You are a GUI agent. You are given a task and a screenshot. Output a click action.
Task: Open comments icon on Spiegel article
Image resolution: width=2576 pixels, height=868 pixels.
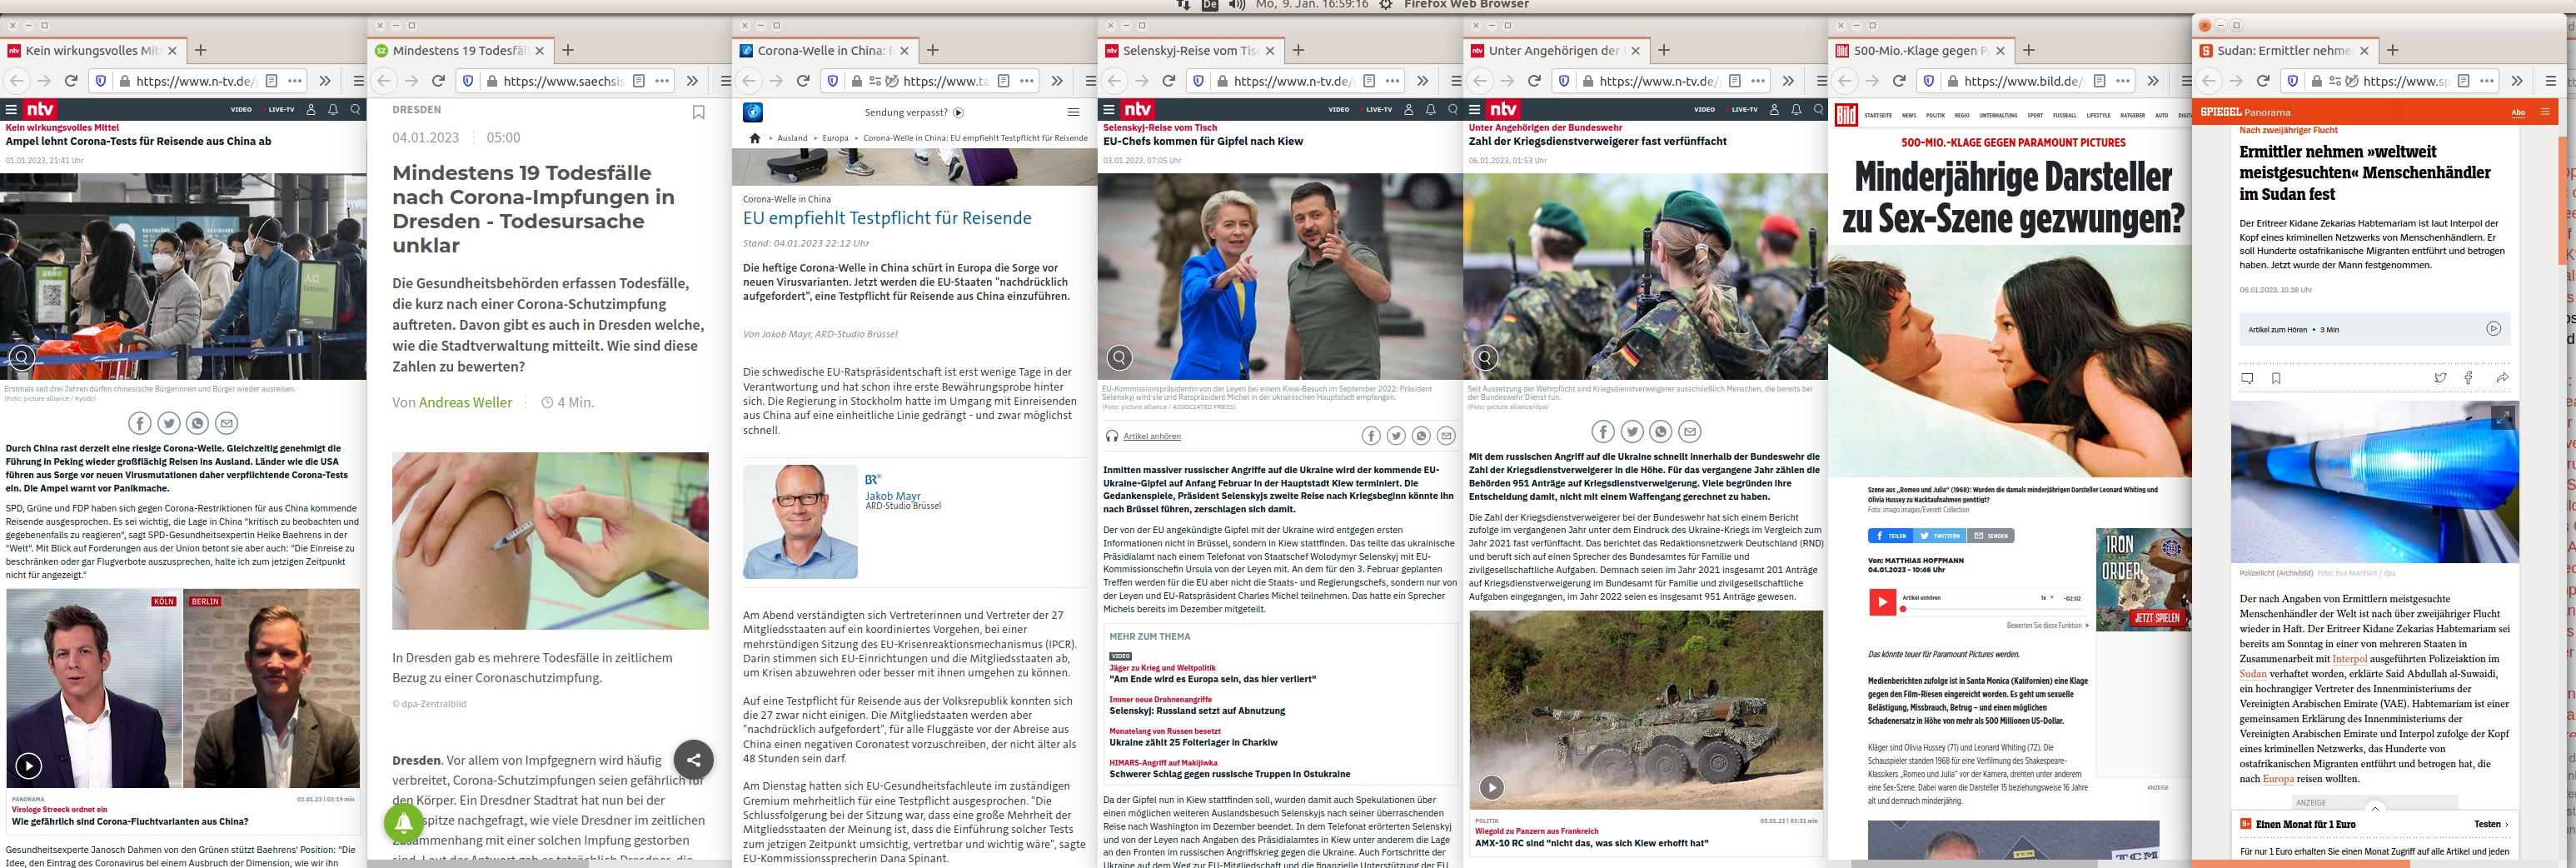2247,378
